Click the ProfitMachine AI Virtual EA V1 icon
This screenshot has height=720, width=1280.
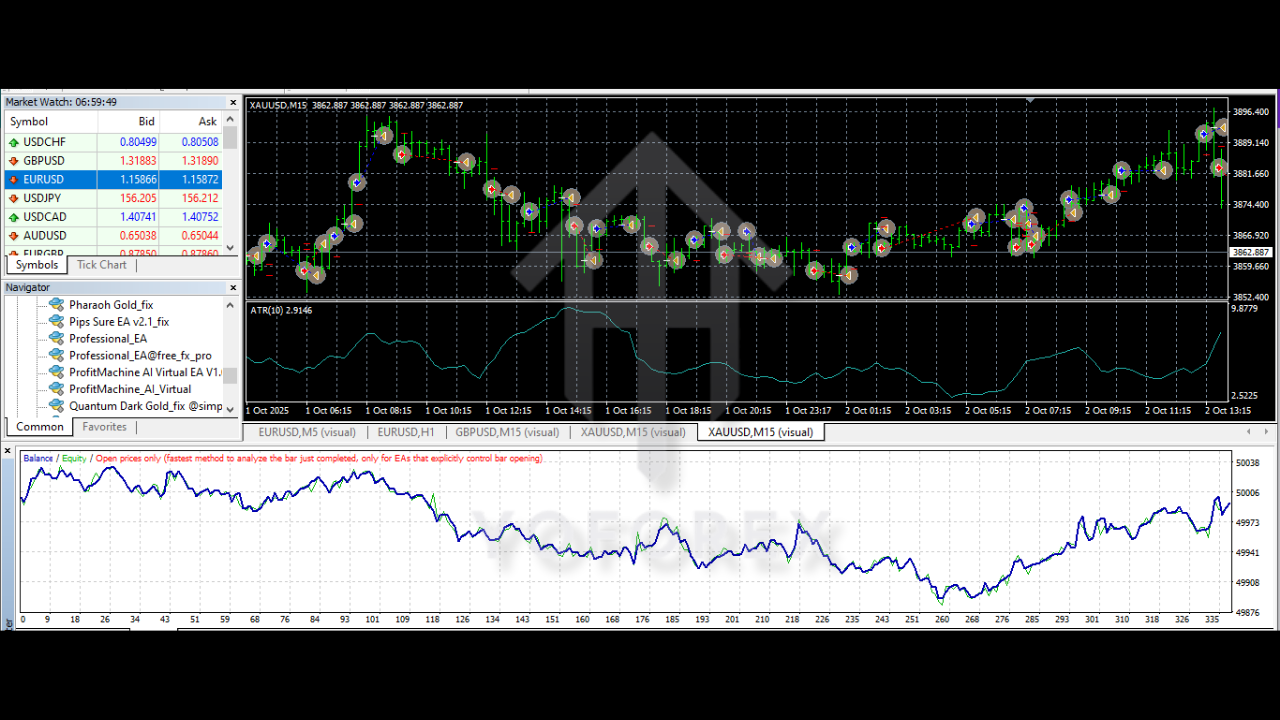pyautogui.click(x=57, y=371)
